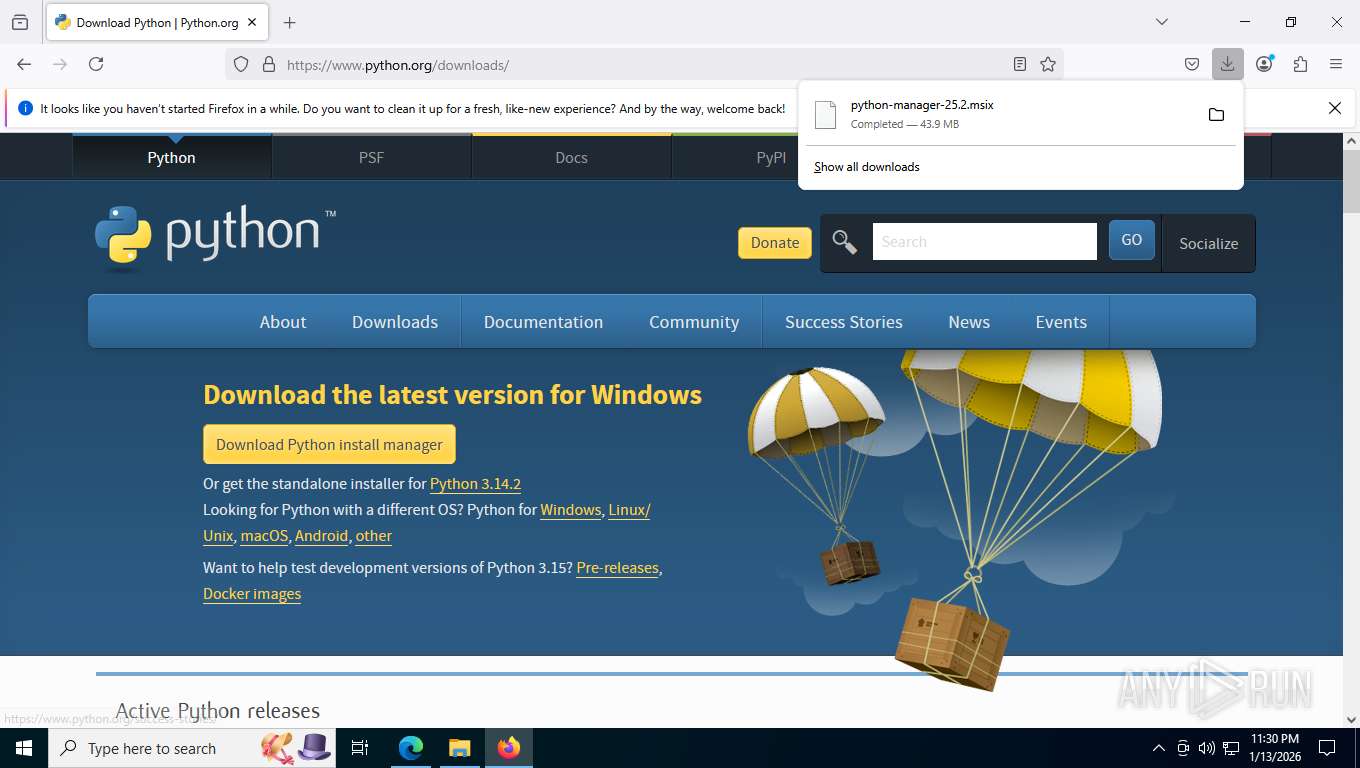Dismiss the Firefox refresh notification bar
The image size is (1360, 768).
pos(1334,108)
